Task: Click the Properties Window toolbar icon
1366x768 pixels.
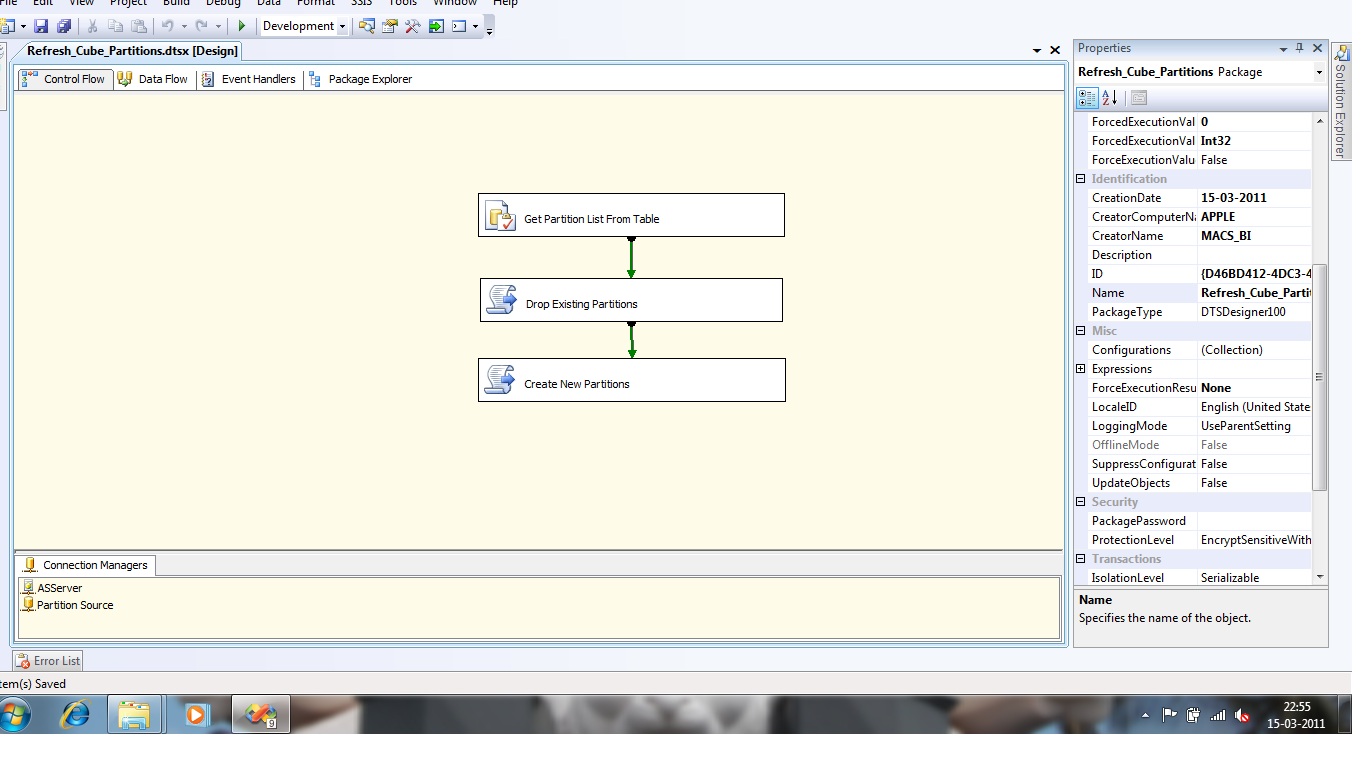Action: click(x=390, y=26)
